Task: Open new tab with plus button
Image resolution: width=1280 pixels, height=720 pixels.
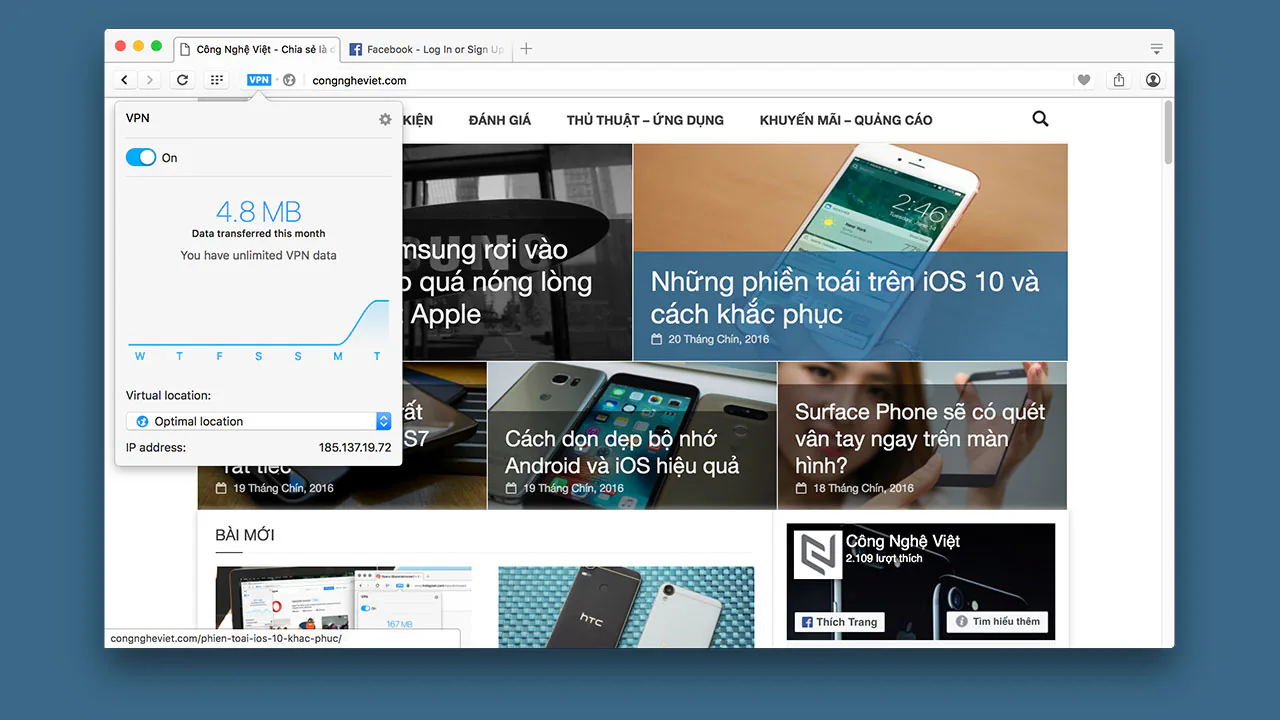Action: point(526,49)
